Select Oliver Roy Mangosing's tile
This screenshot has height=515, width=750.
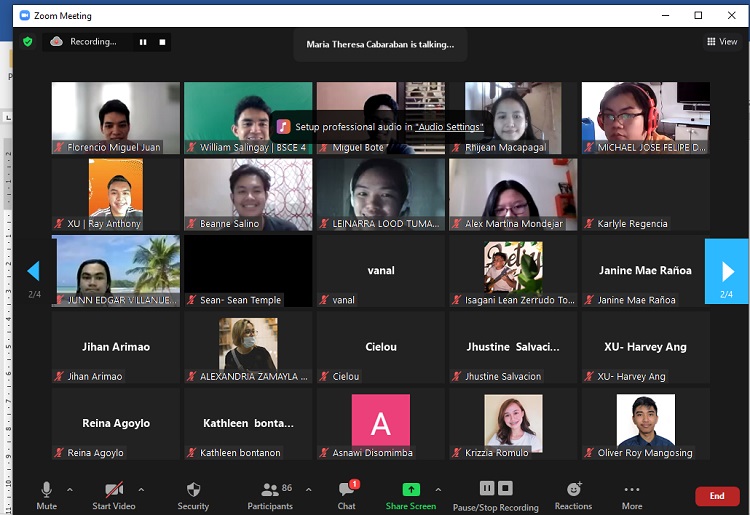click(x=646, y=424)
